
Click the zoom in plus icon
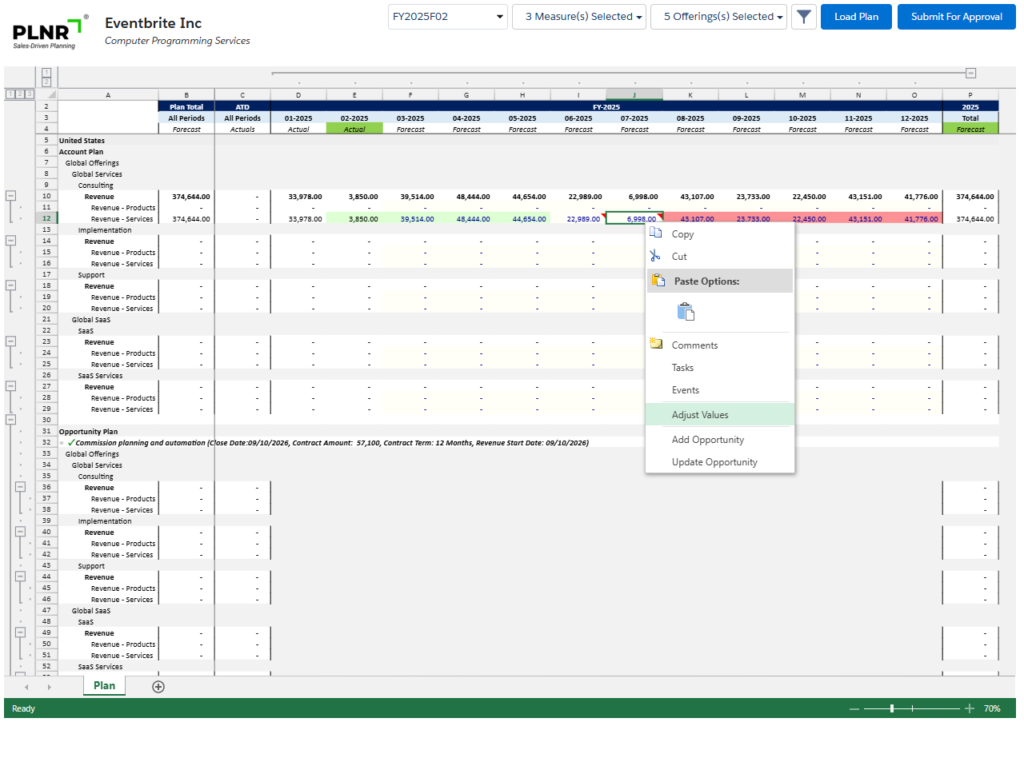click(x=970, y=709)
